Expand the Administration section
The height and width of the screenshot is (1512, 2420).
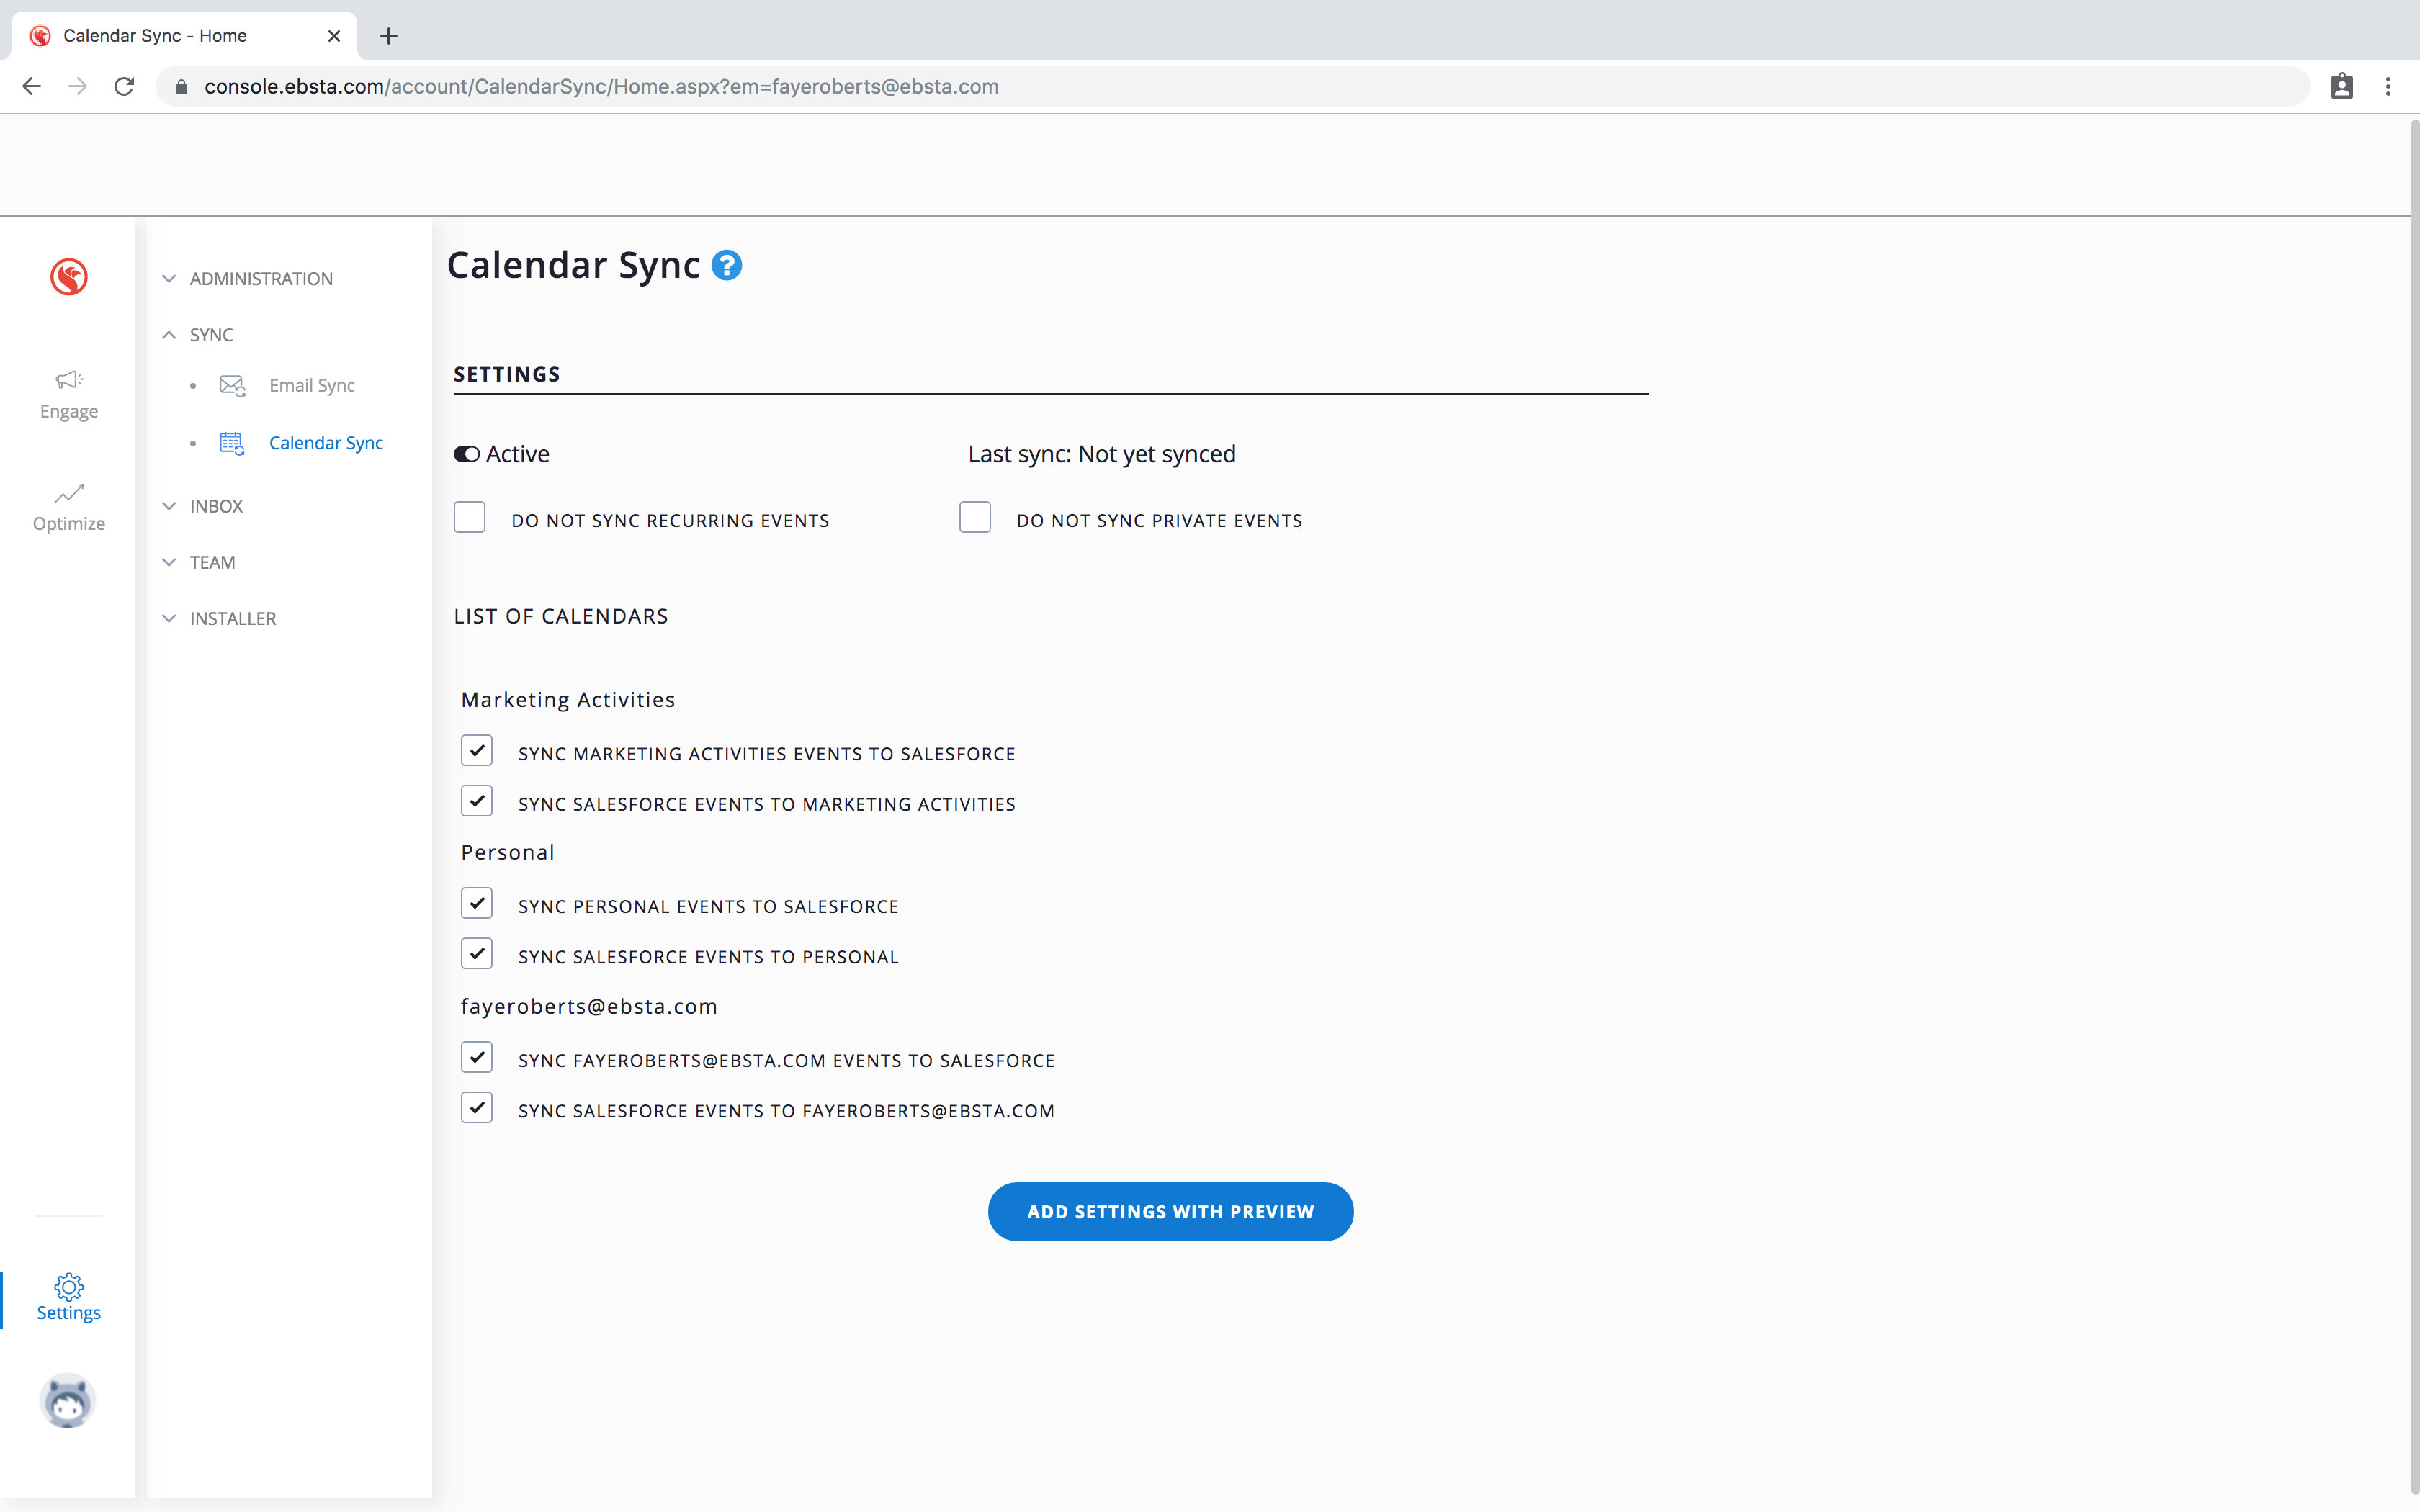[x=261, y=279]
